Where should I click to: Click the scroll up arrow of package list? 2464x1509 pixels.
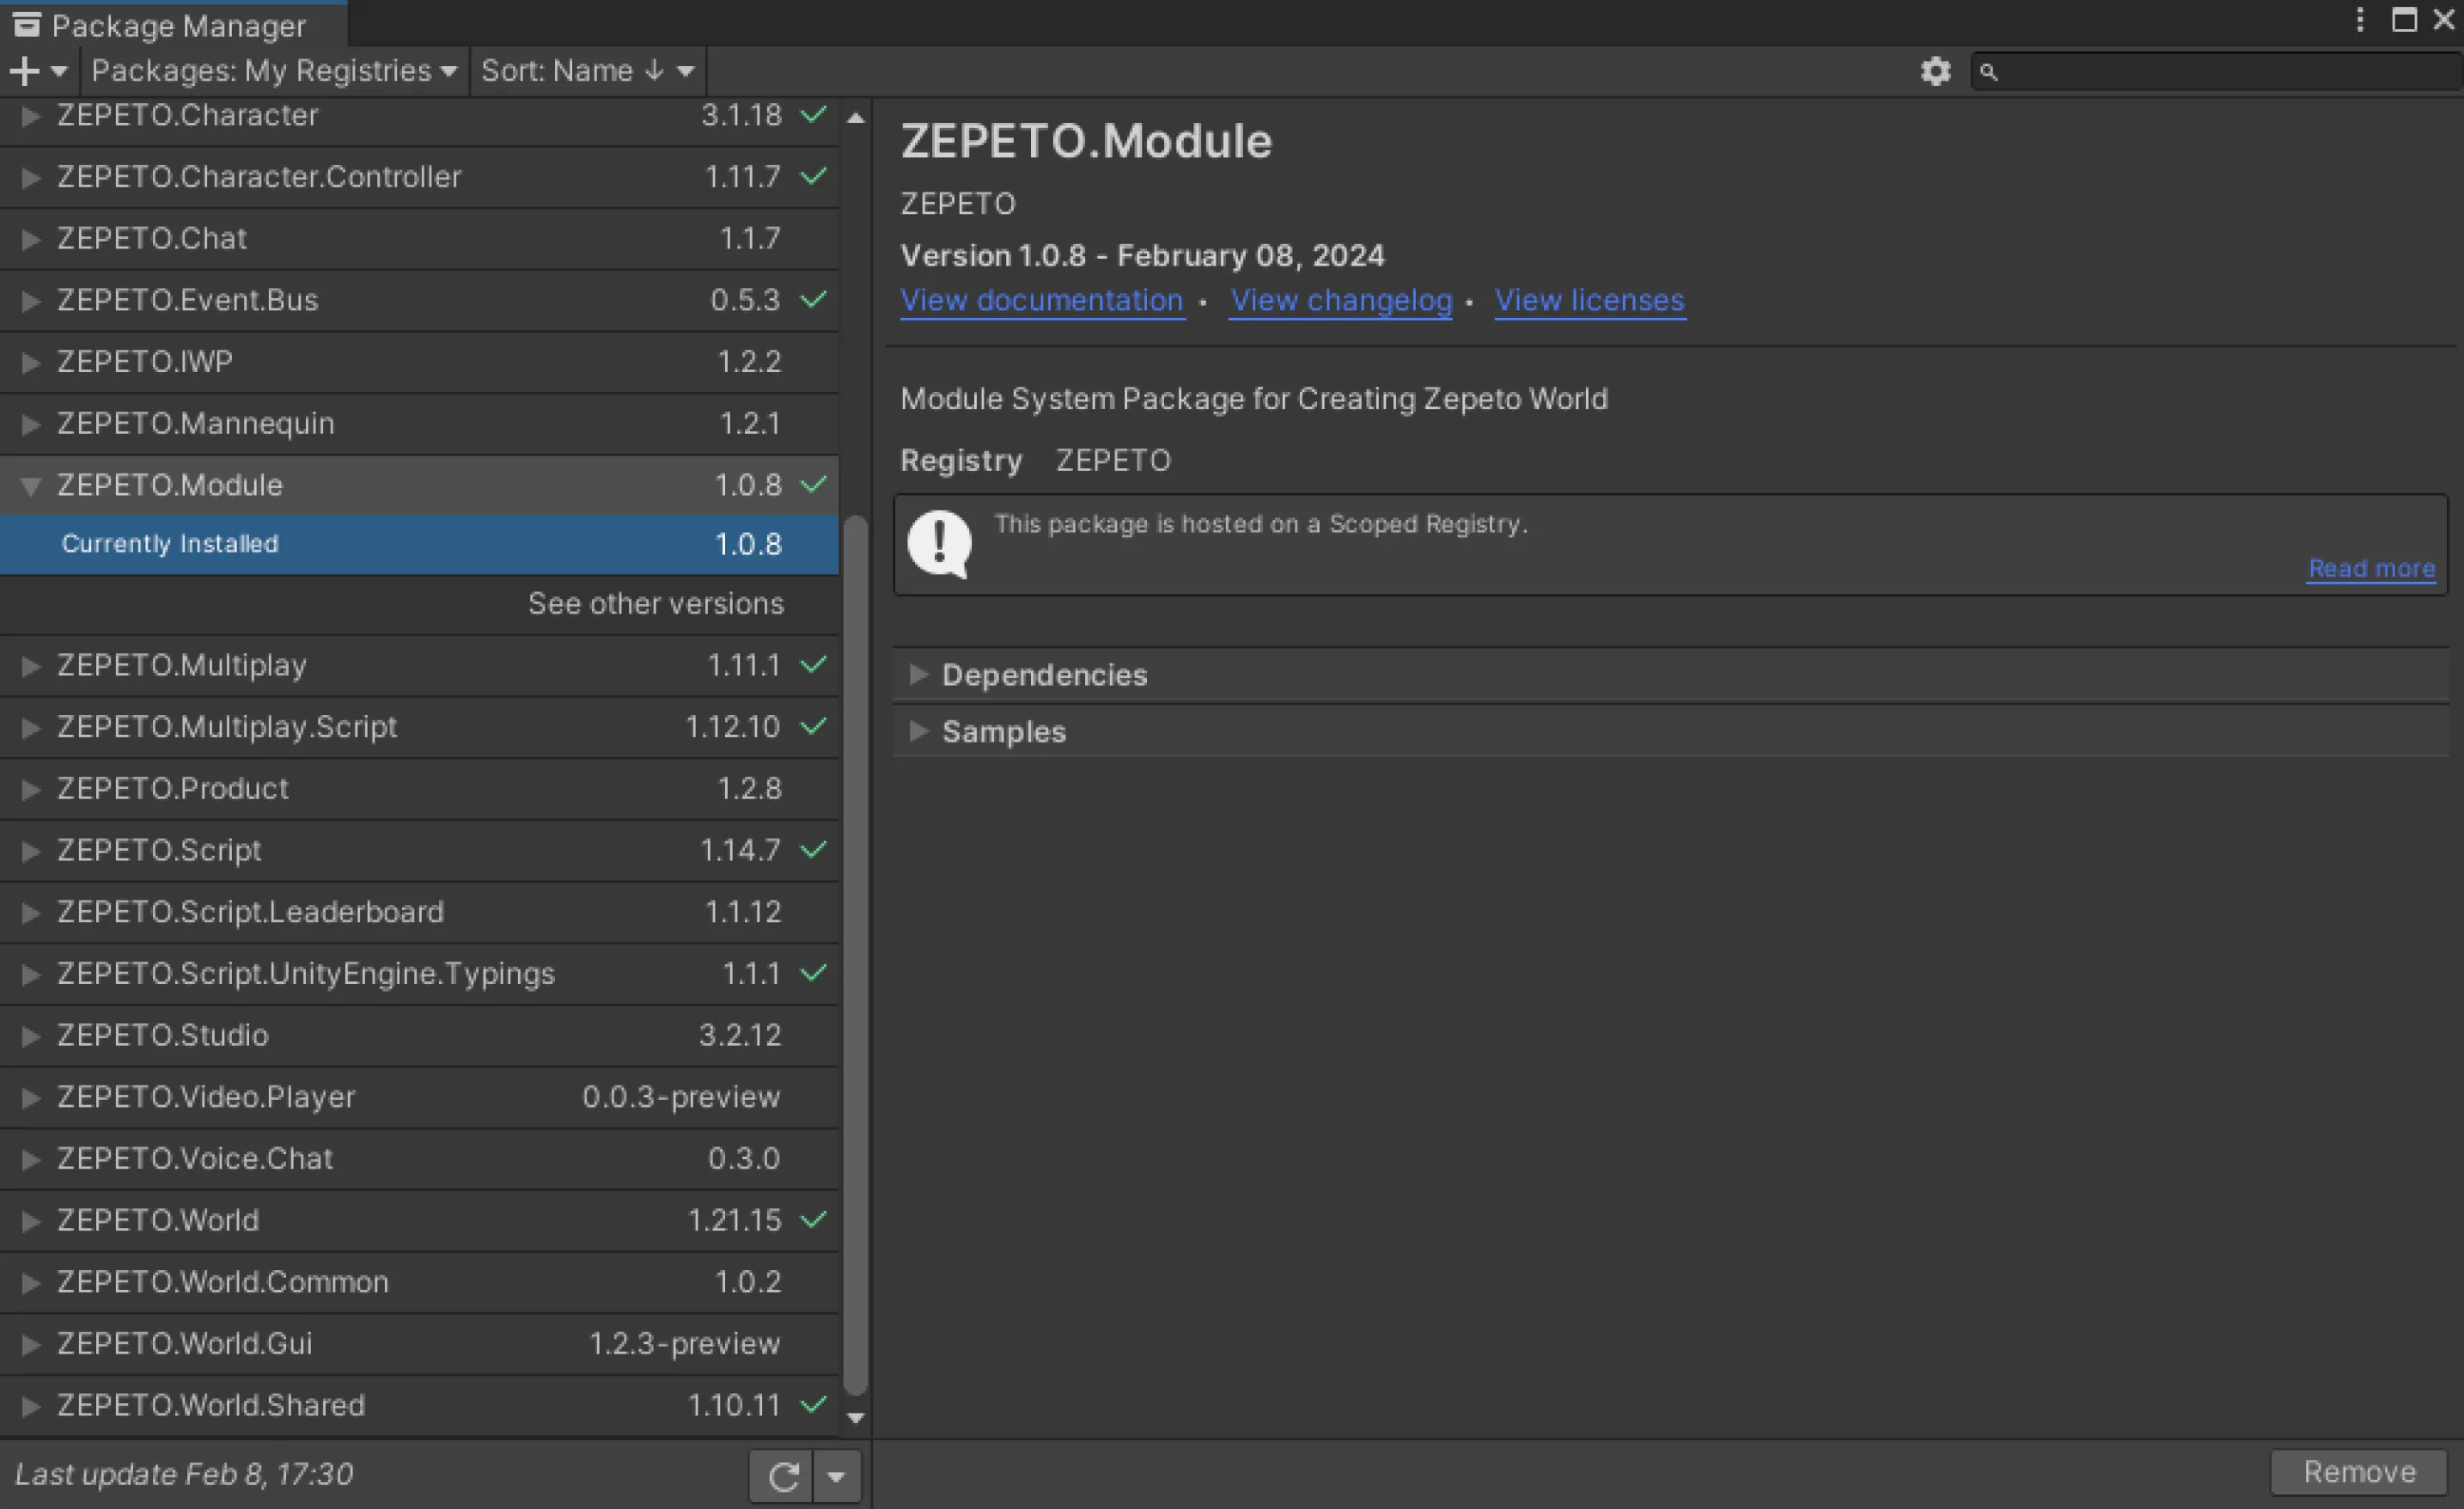point(855,118)
